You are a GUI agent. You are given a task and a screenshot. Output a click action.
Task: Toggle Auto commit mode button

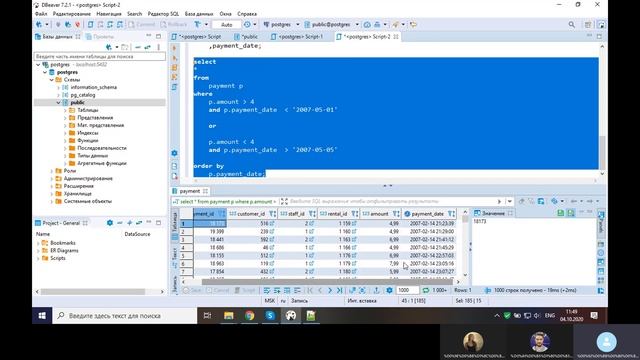coord(227,24)
